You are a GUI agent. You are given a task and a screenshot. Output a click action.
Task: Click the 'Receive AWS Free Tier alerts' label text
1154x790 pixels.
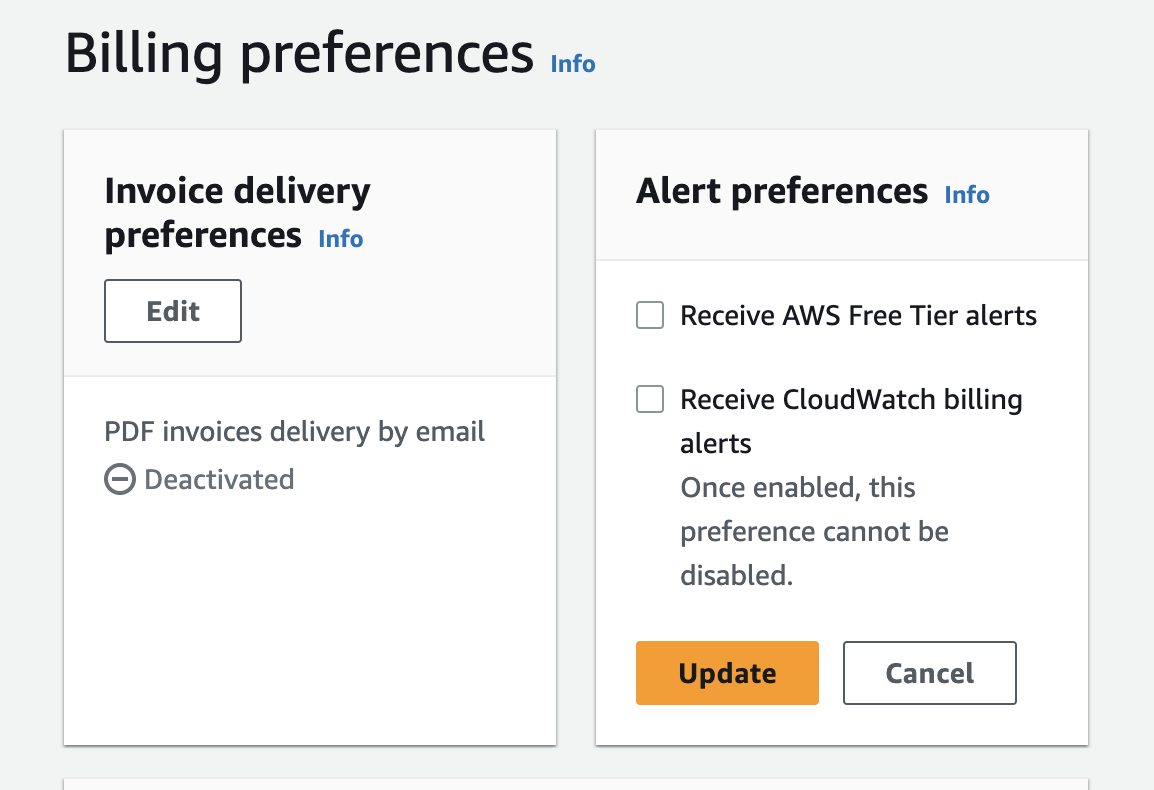858,317
